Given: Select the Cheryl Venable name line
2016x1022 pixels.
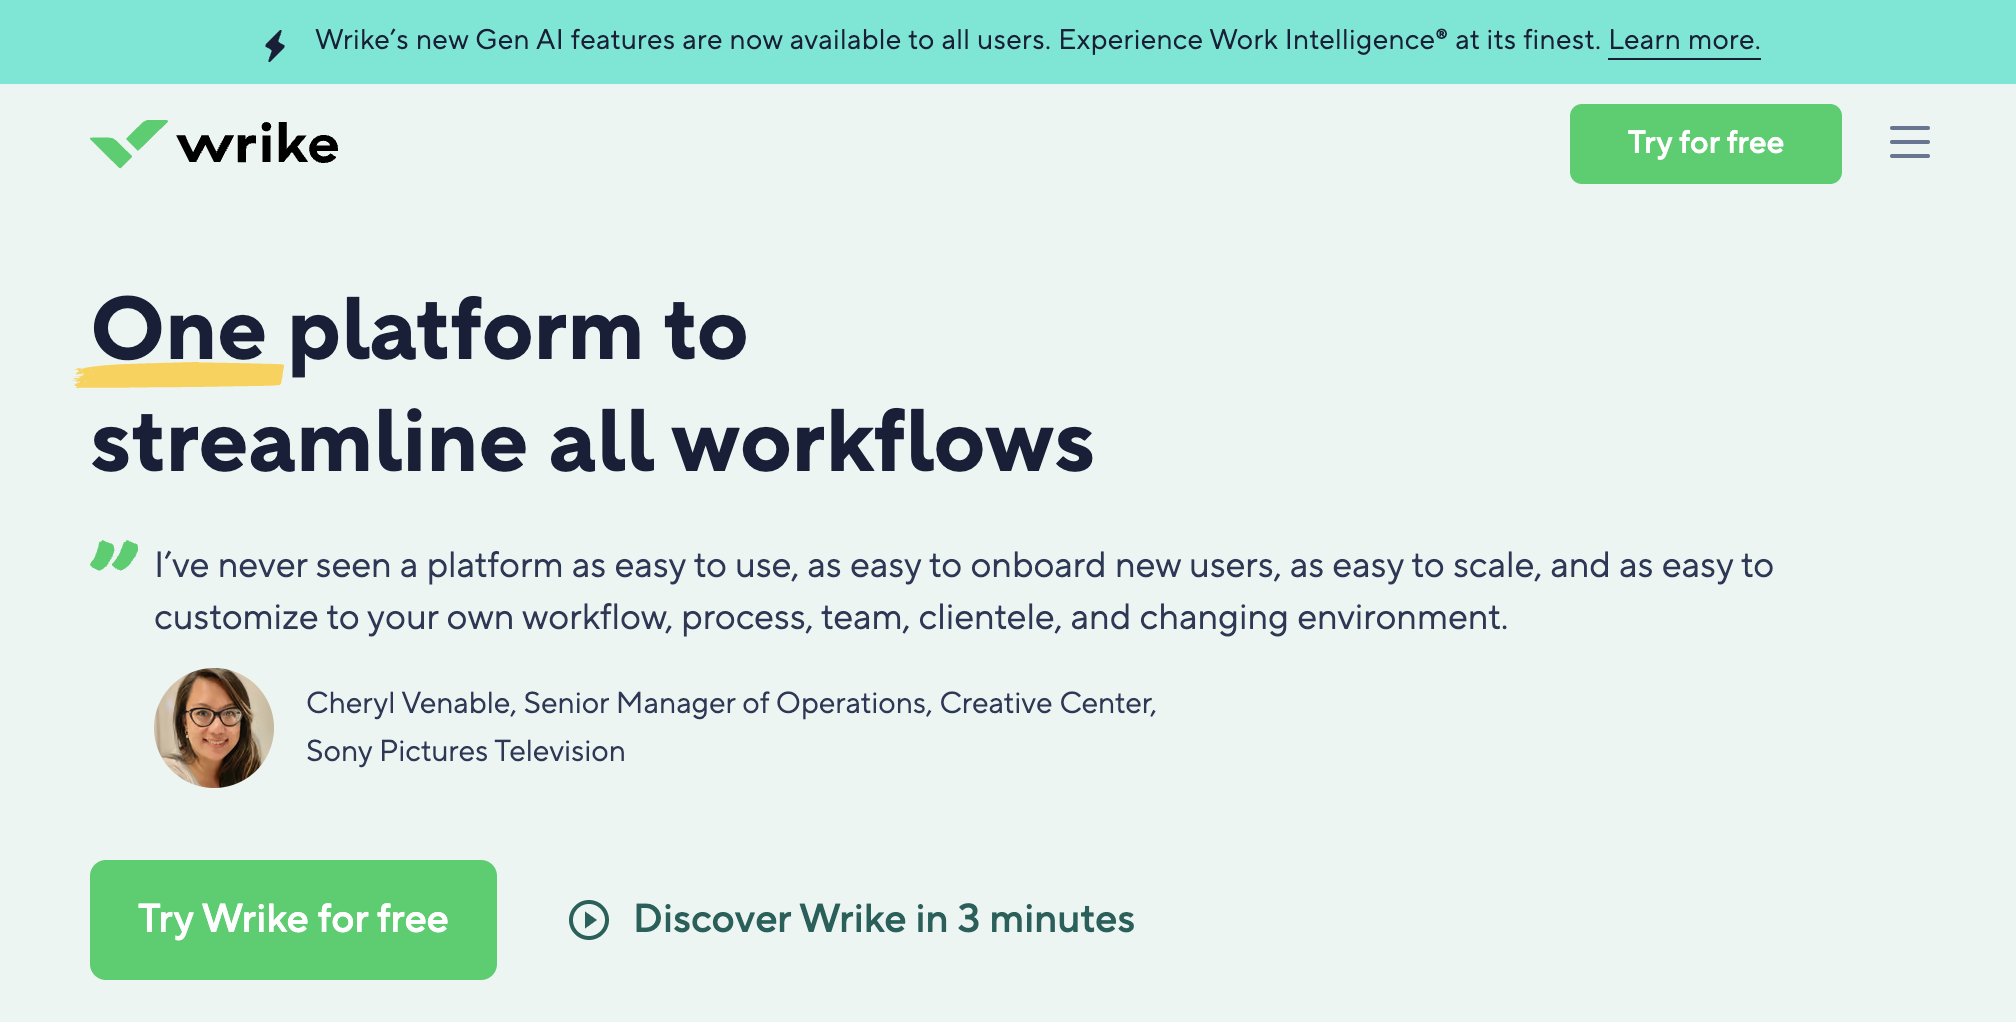Looking at the screenshot, I should (x=731, y=703).
